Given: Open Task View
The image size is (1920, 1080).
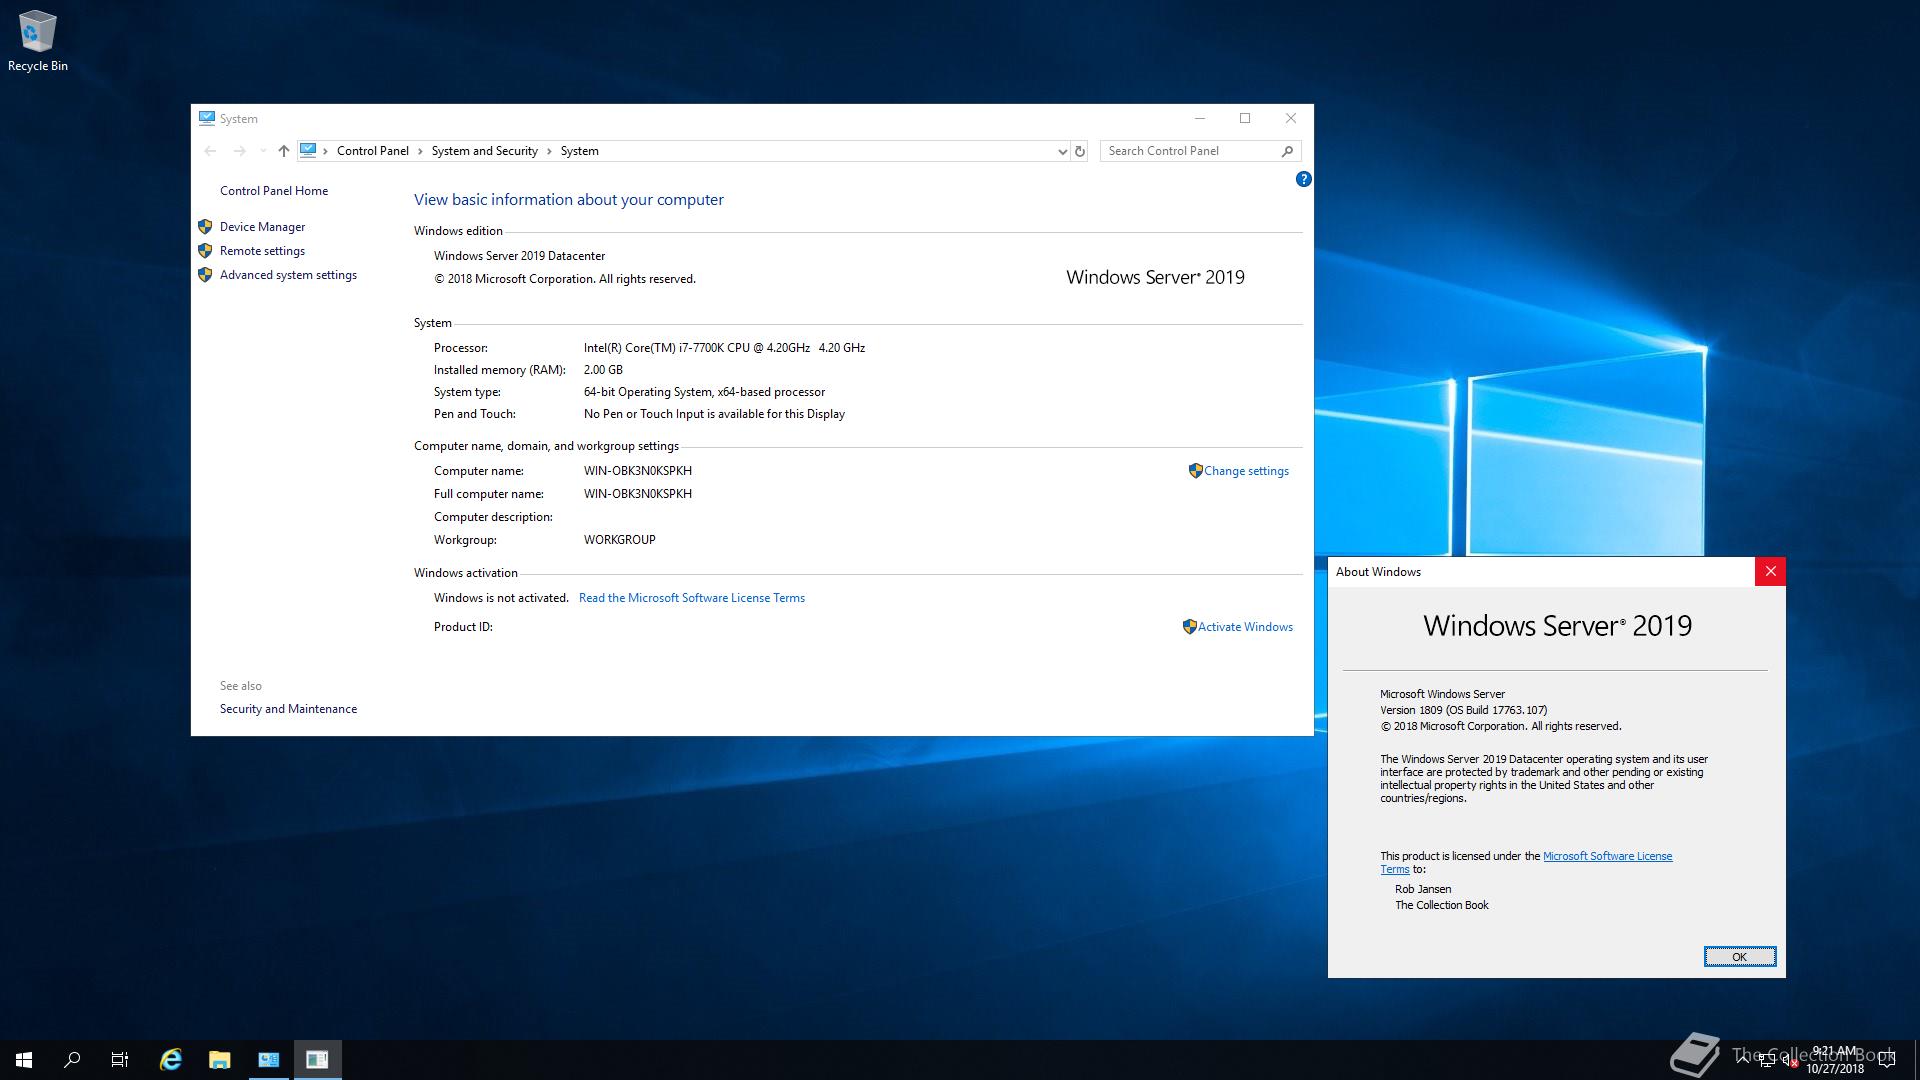Looking at the screenshot, I should (120, 1060).
